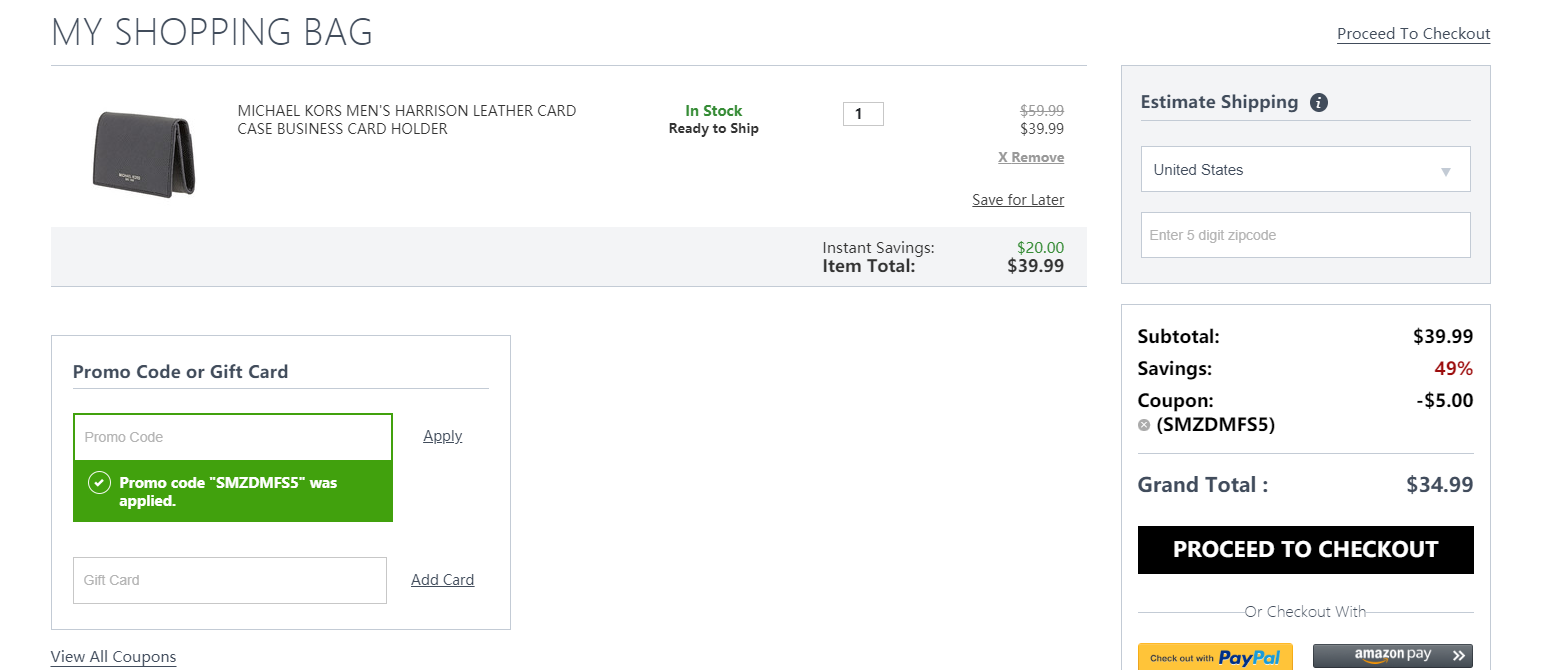Click the Estimate Shipping info icon
This screenshot has width=1561, height=670.
pyautogui.click(x=1319, y=102)
